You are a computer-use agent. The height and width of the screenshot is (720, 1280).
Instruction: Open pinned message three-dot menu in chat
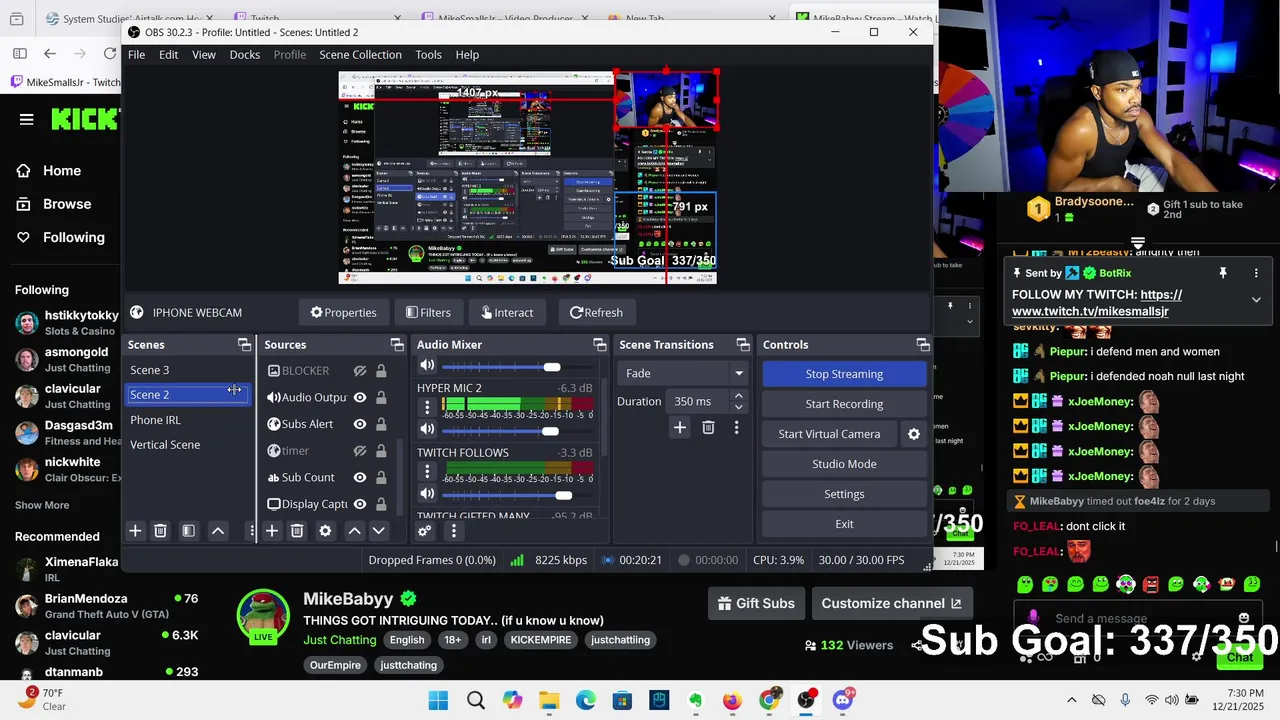(x=1256, y=273)
